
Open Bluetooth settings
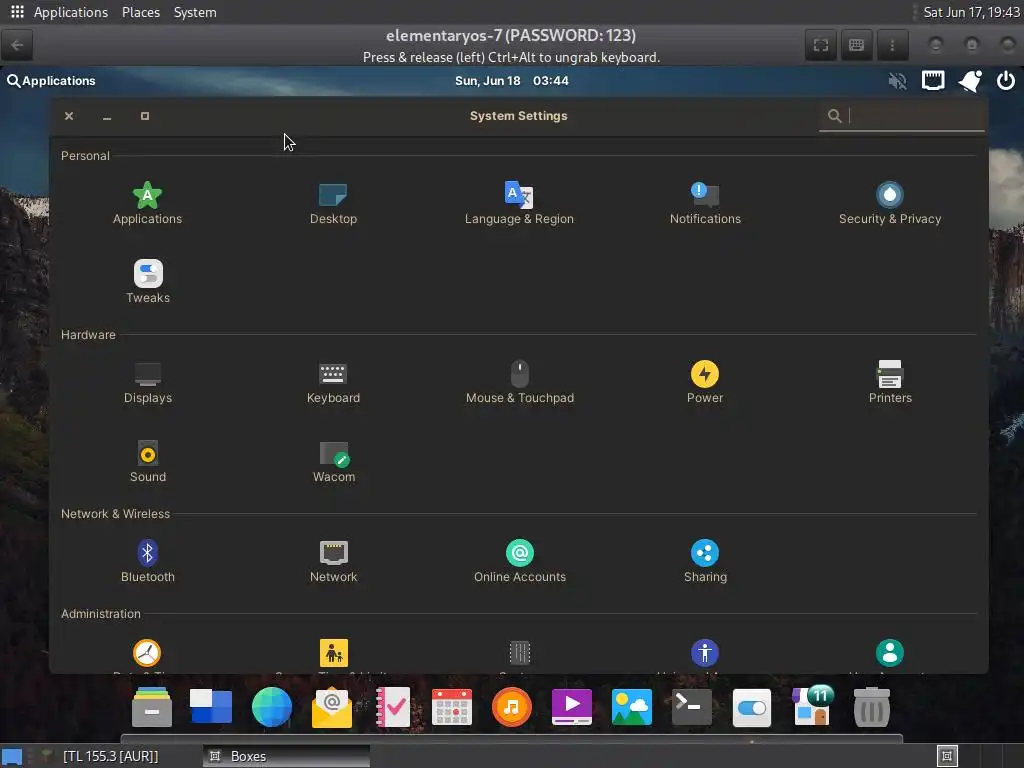pyautogui.click(x=148, y=562)
